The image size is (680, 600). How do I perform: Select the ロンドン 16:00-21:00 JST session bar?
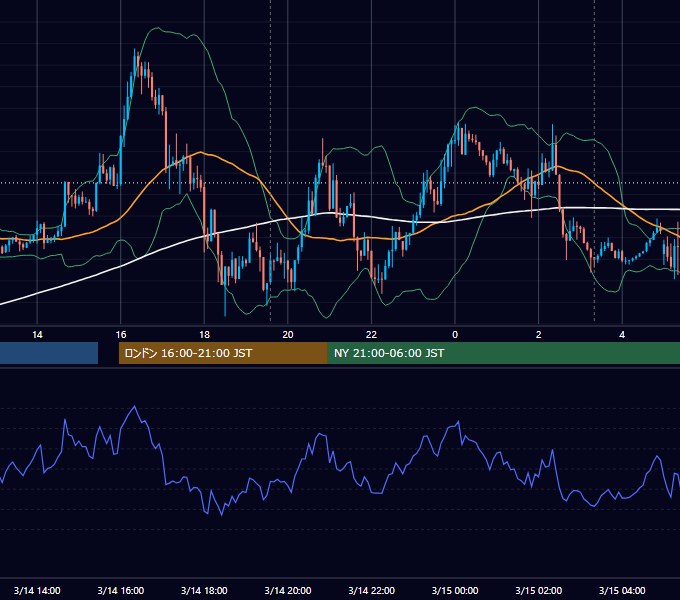click(223, 353)
